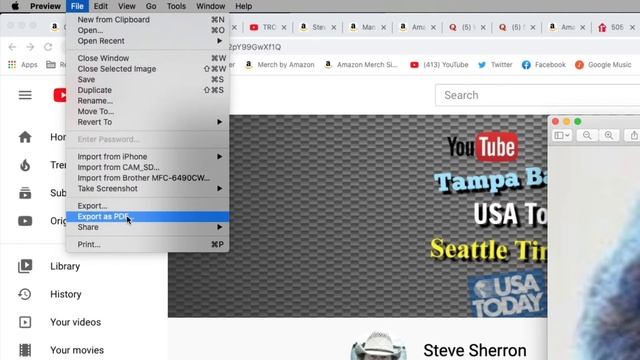Zoom out in Preview window
Screen dimensions: 640x360
(x=587, y=135)
